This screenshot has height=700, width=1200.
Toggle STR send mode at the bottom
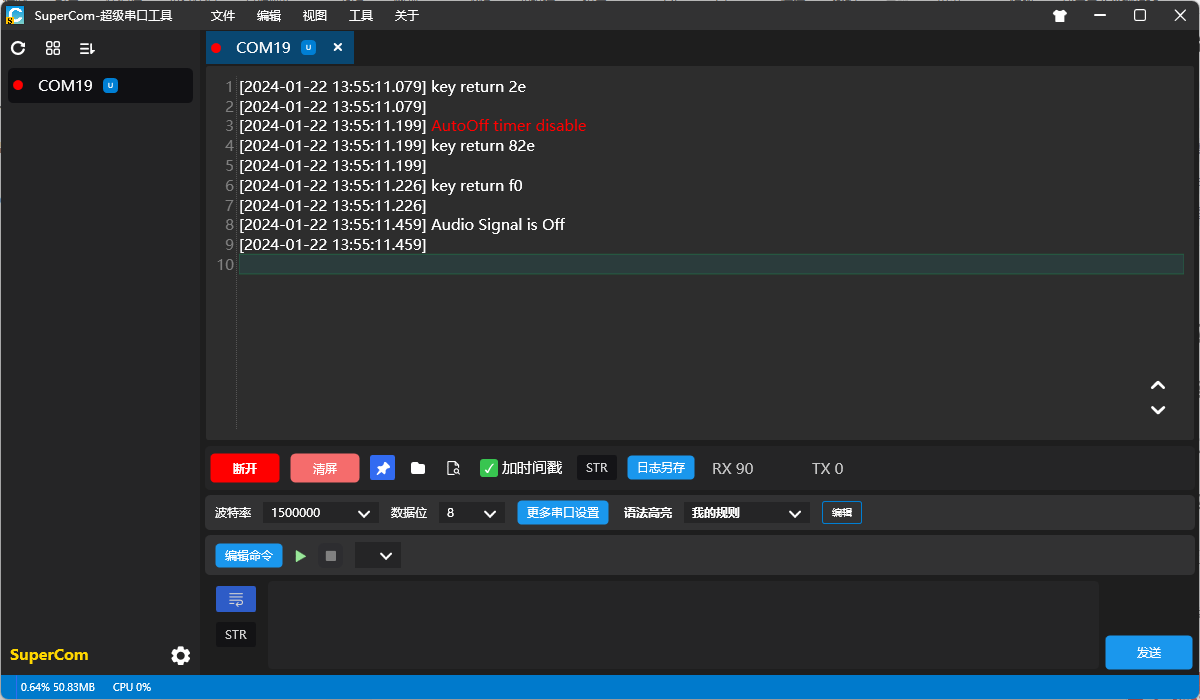click(235, 634)
